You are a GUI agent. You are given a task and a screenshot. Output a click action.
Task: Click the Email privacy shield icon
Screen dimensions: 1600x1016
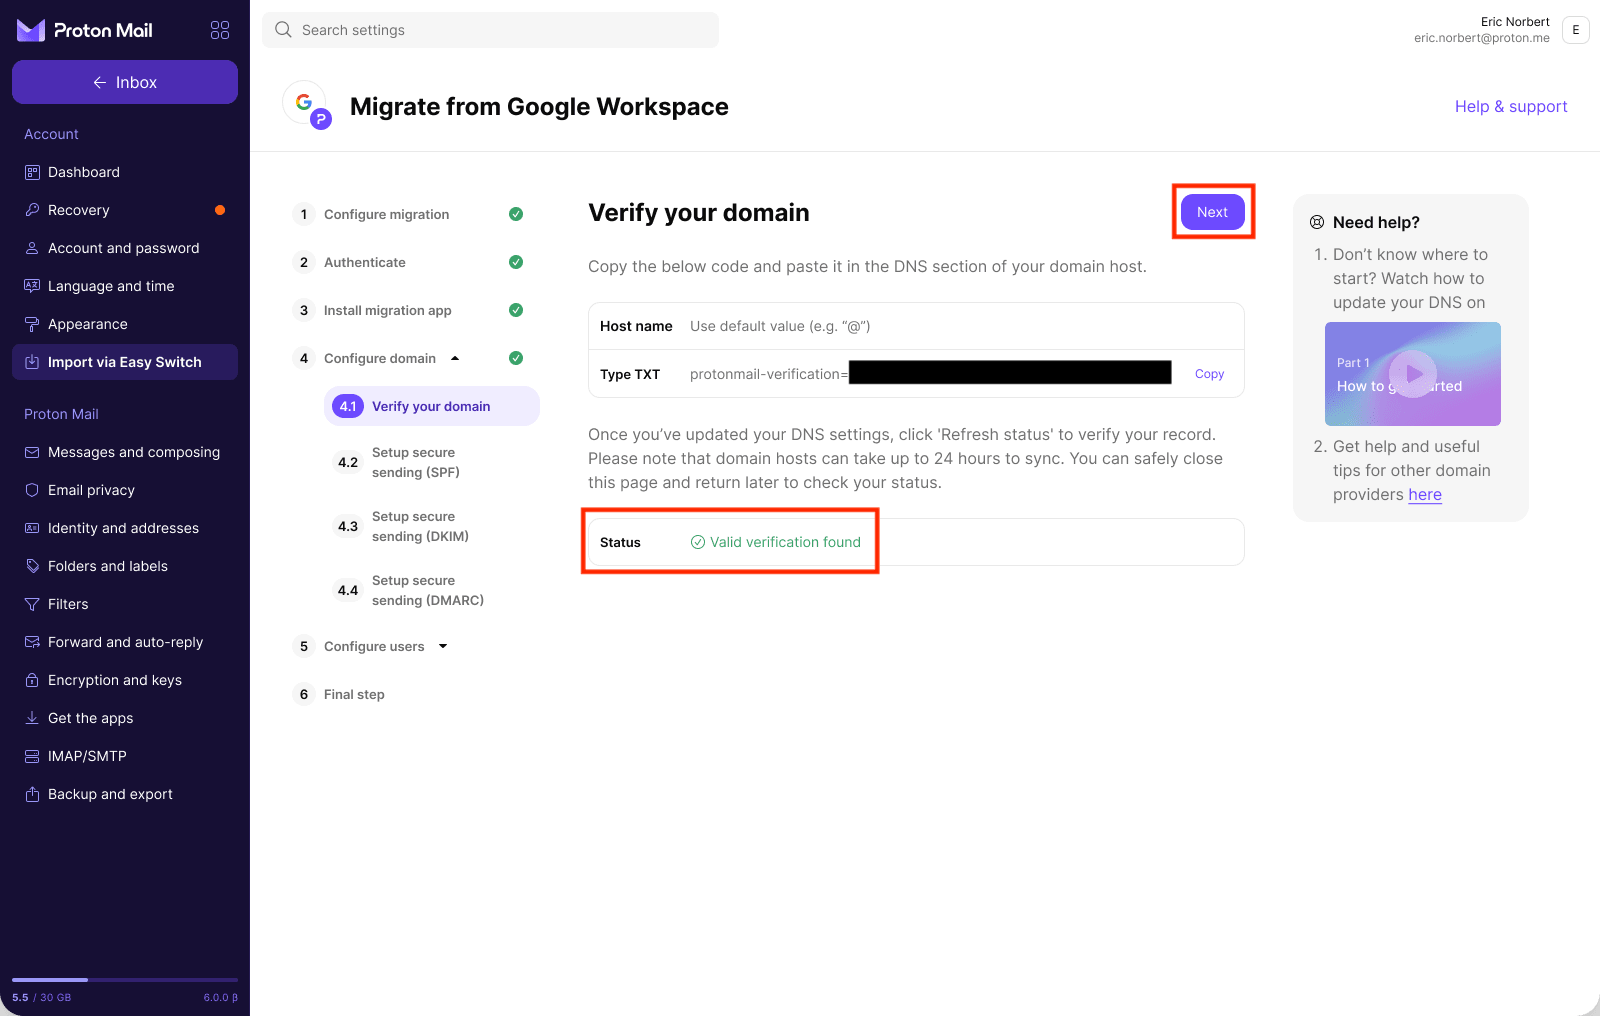(x=32, y=490)
